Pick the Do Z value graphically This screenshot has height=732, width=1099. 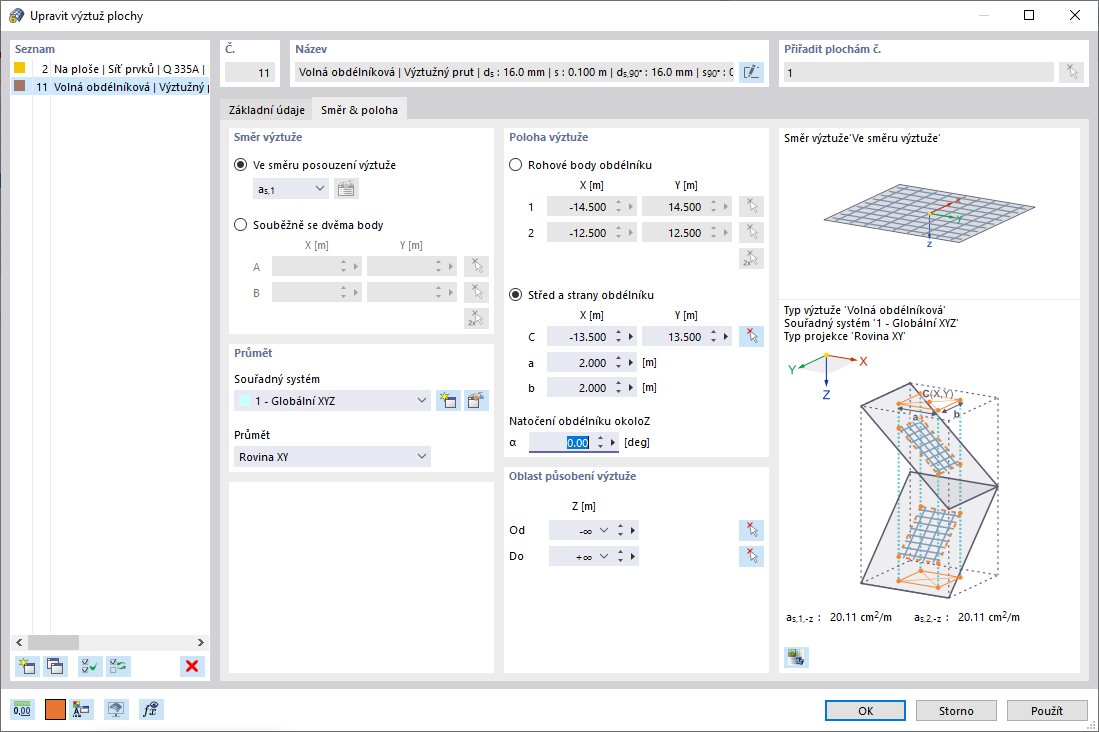click(751, 556)
